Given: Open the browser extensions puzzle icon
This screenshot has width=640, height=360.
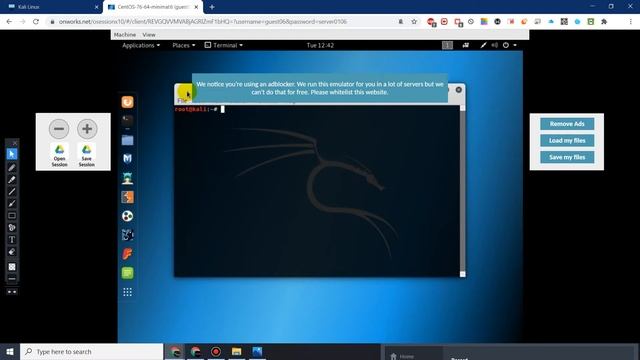Looking at the screenshot, I should (604, 22).
